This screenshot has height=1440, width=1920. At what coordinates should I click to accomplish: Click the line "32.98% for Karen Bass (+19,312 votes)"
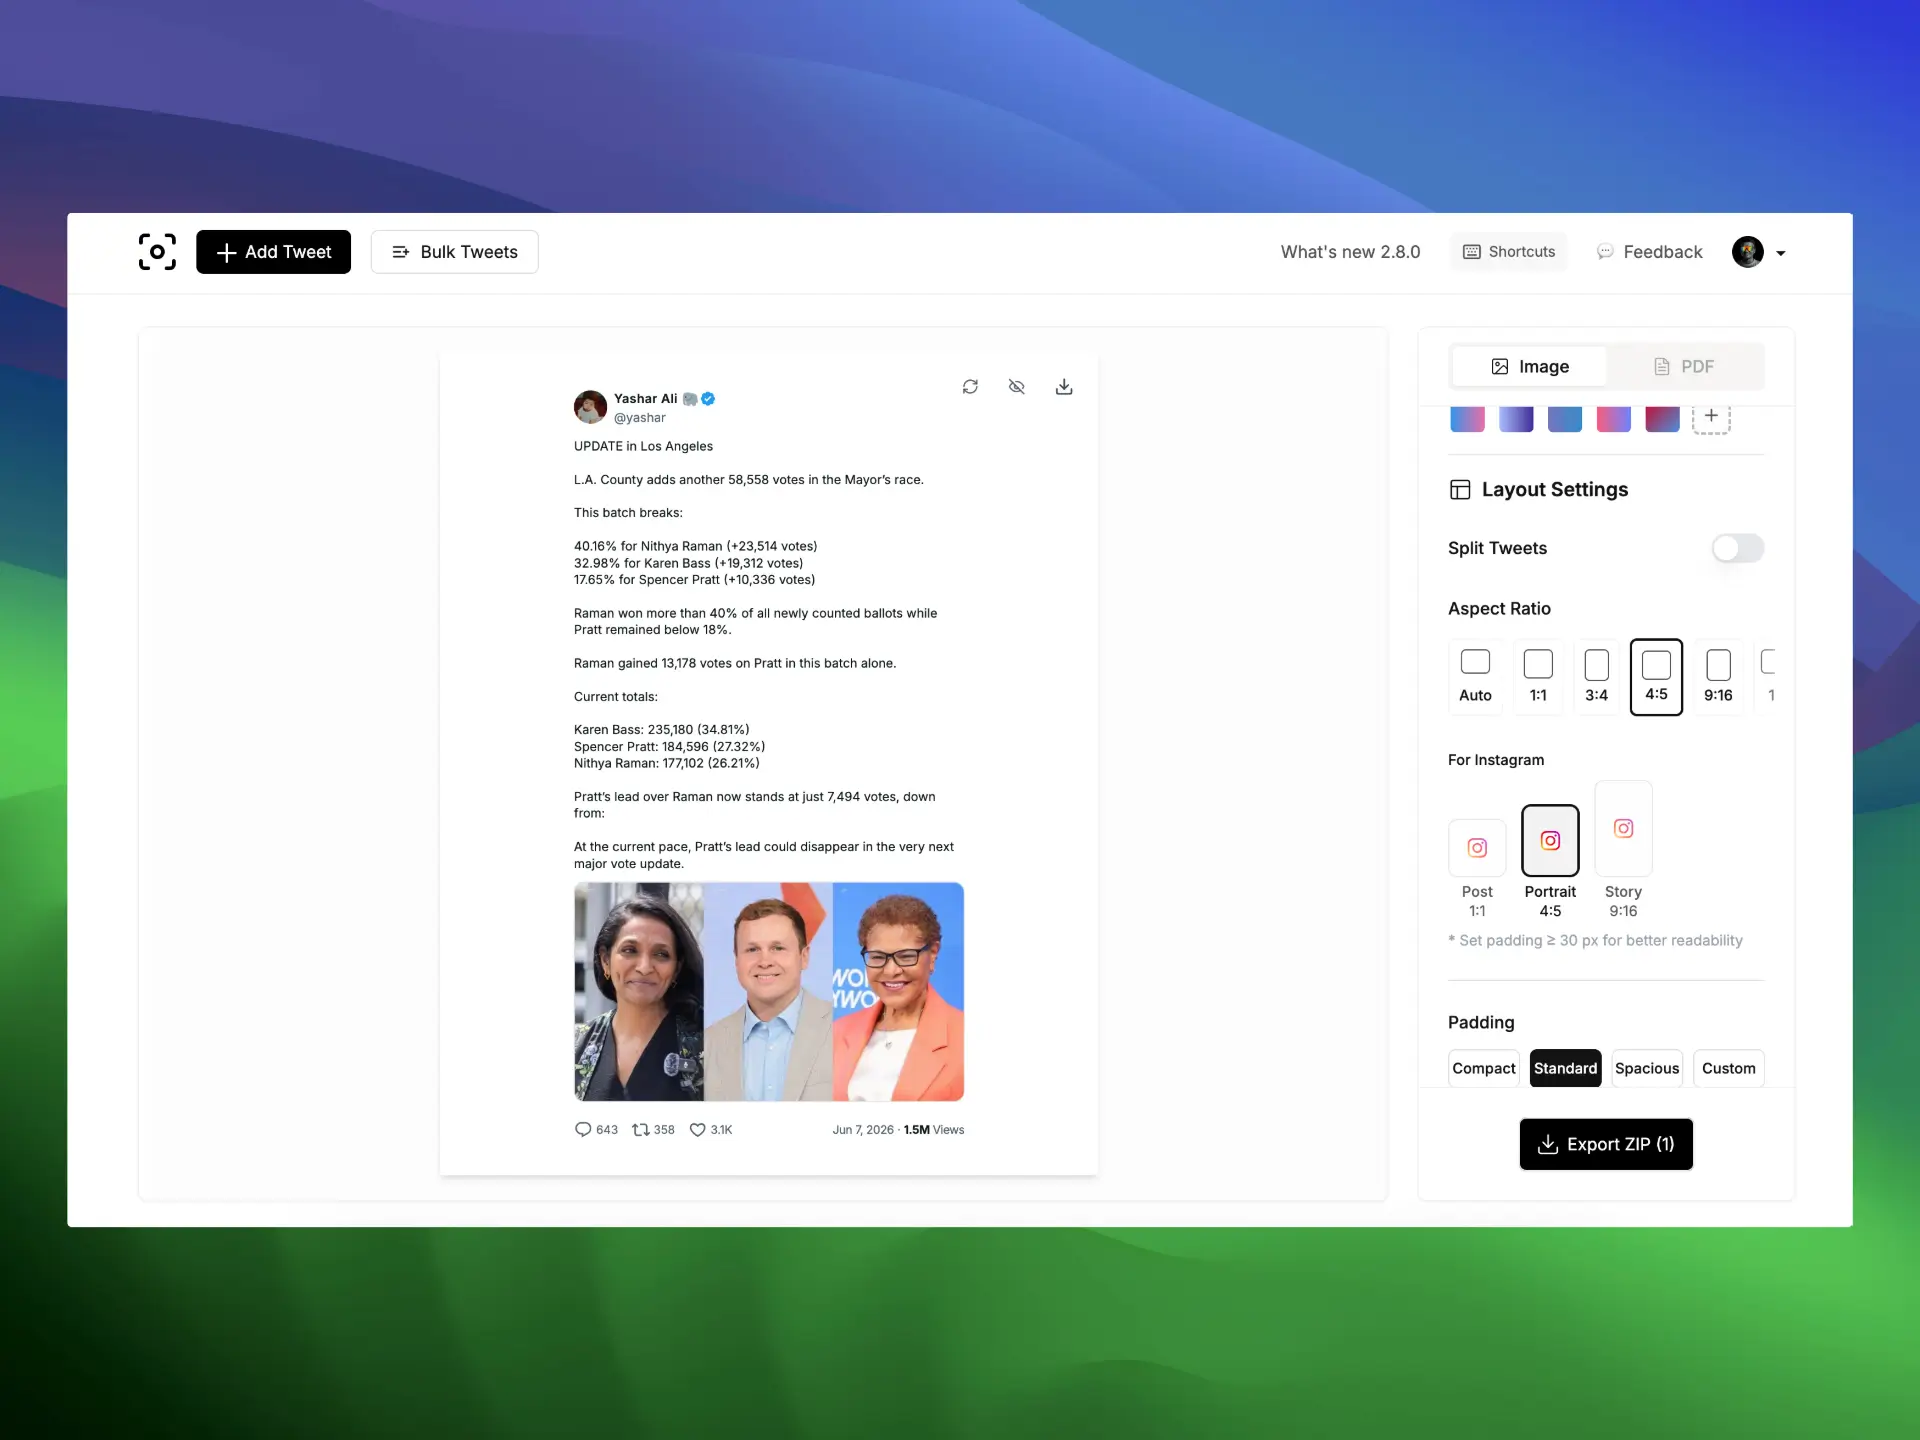pos(688,563)
